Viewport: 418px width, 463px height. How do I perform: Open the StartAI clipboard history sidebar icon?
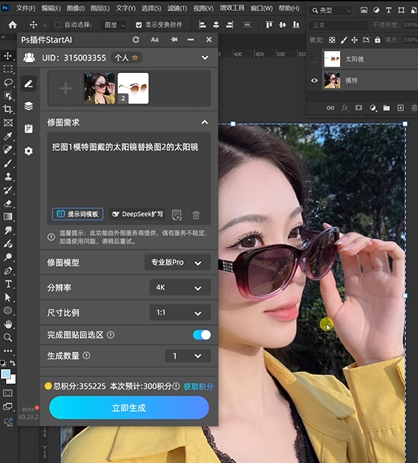pyautogui.click(x=29, y=129)
